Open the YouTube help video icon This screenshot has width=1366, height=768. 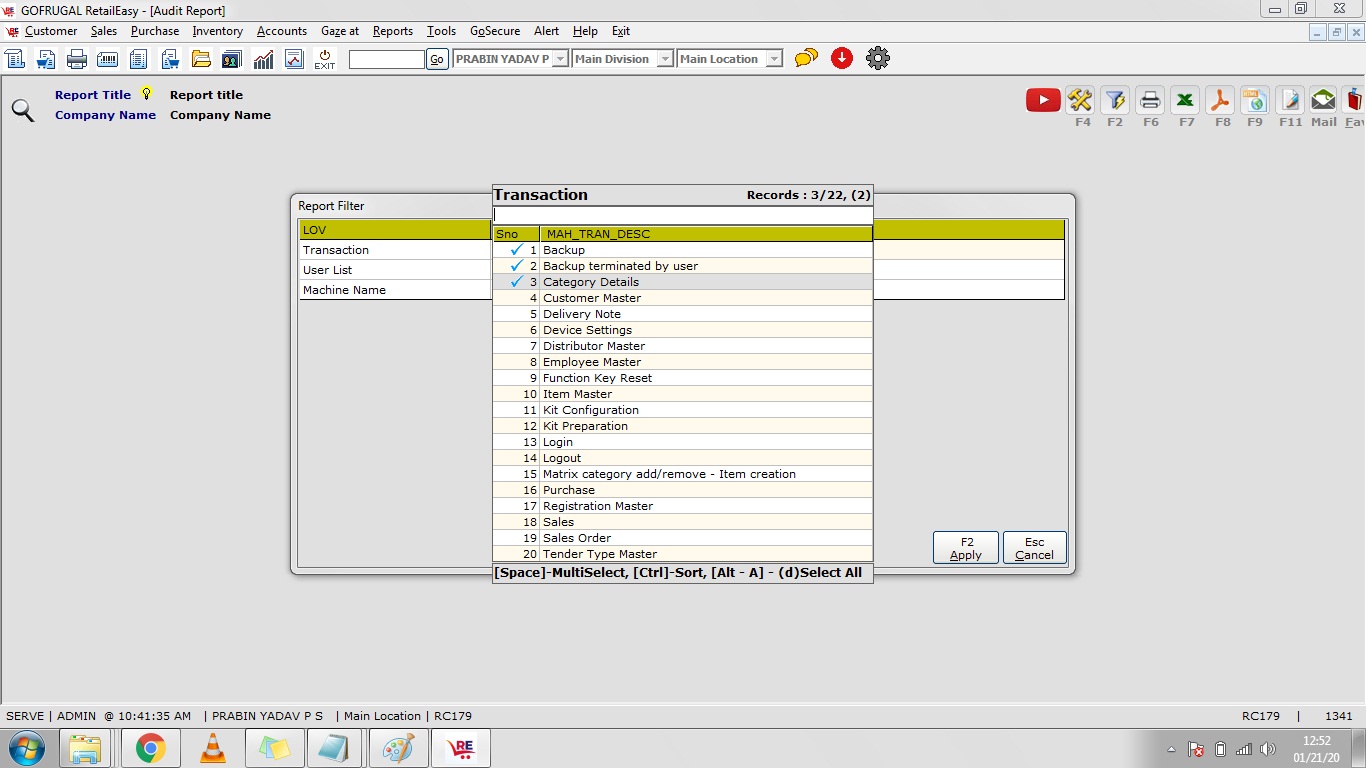coord(1042,100)
